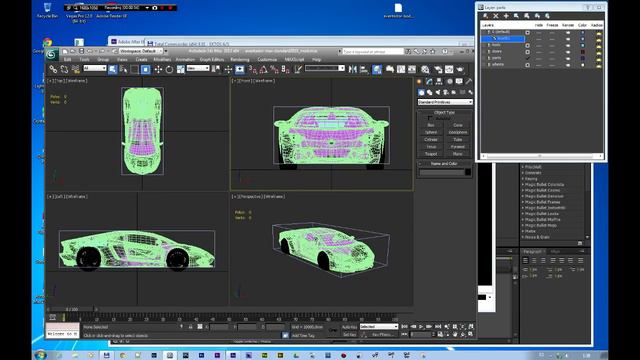Viewport: 640px width, 360px height.
Task: Toggle Freeze for the parts layer
Action: point(552,59)
